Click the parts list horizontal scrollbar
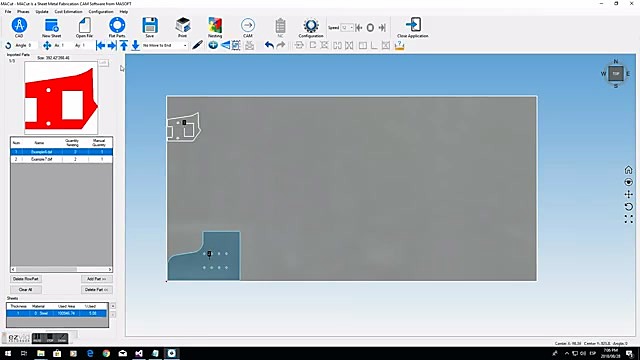Image resolution: width=640 pixels, height=360 pixels. tap(61, 269)
